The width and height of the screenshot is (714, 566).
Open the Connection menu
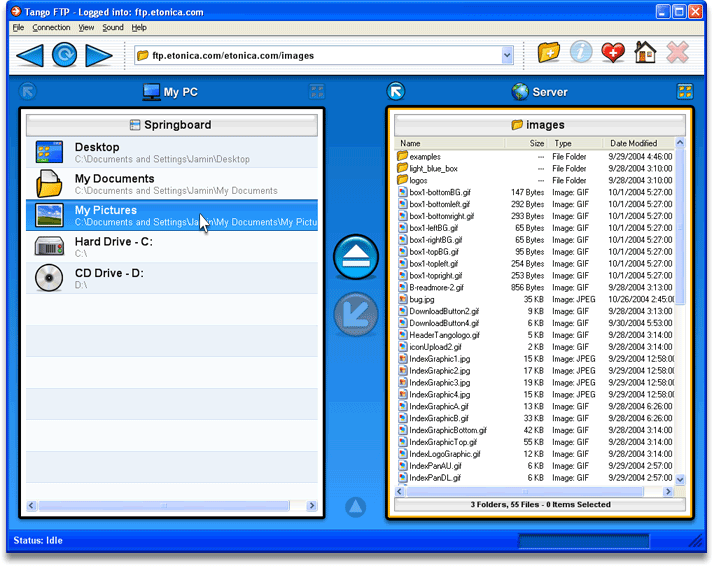click(51, 27)
